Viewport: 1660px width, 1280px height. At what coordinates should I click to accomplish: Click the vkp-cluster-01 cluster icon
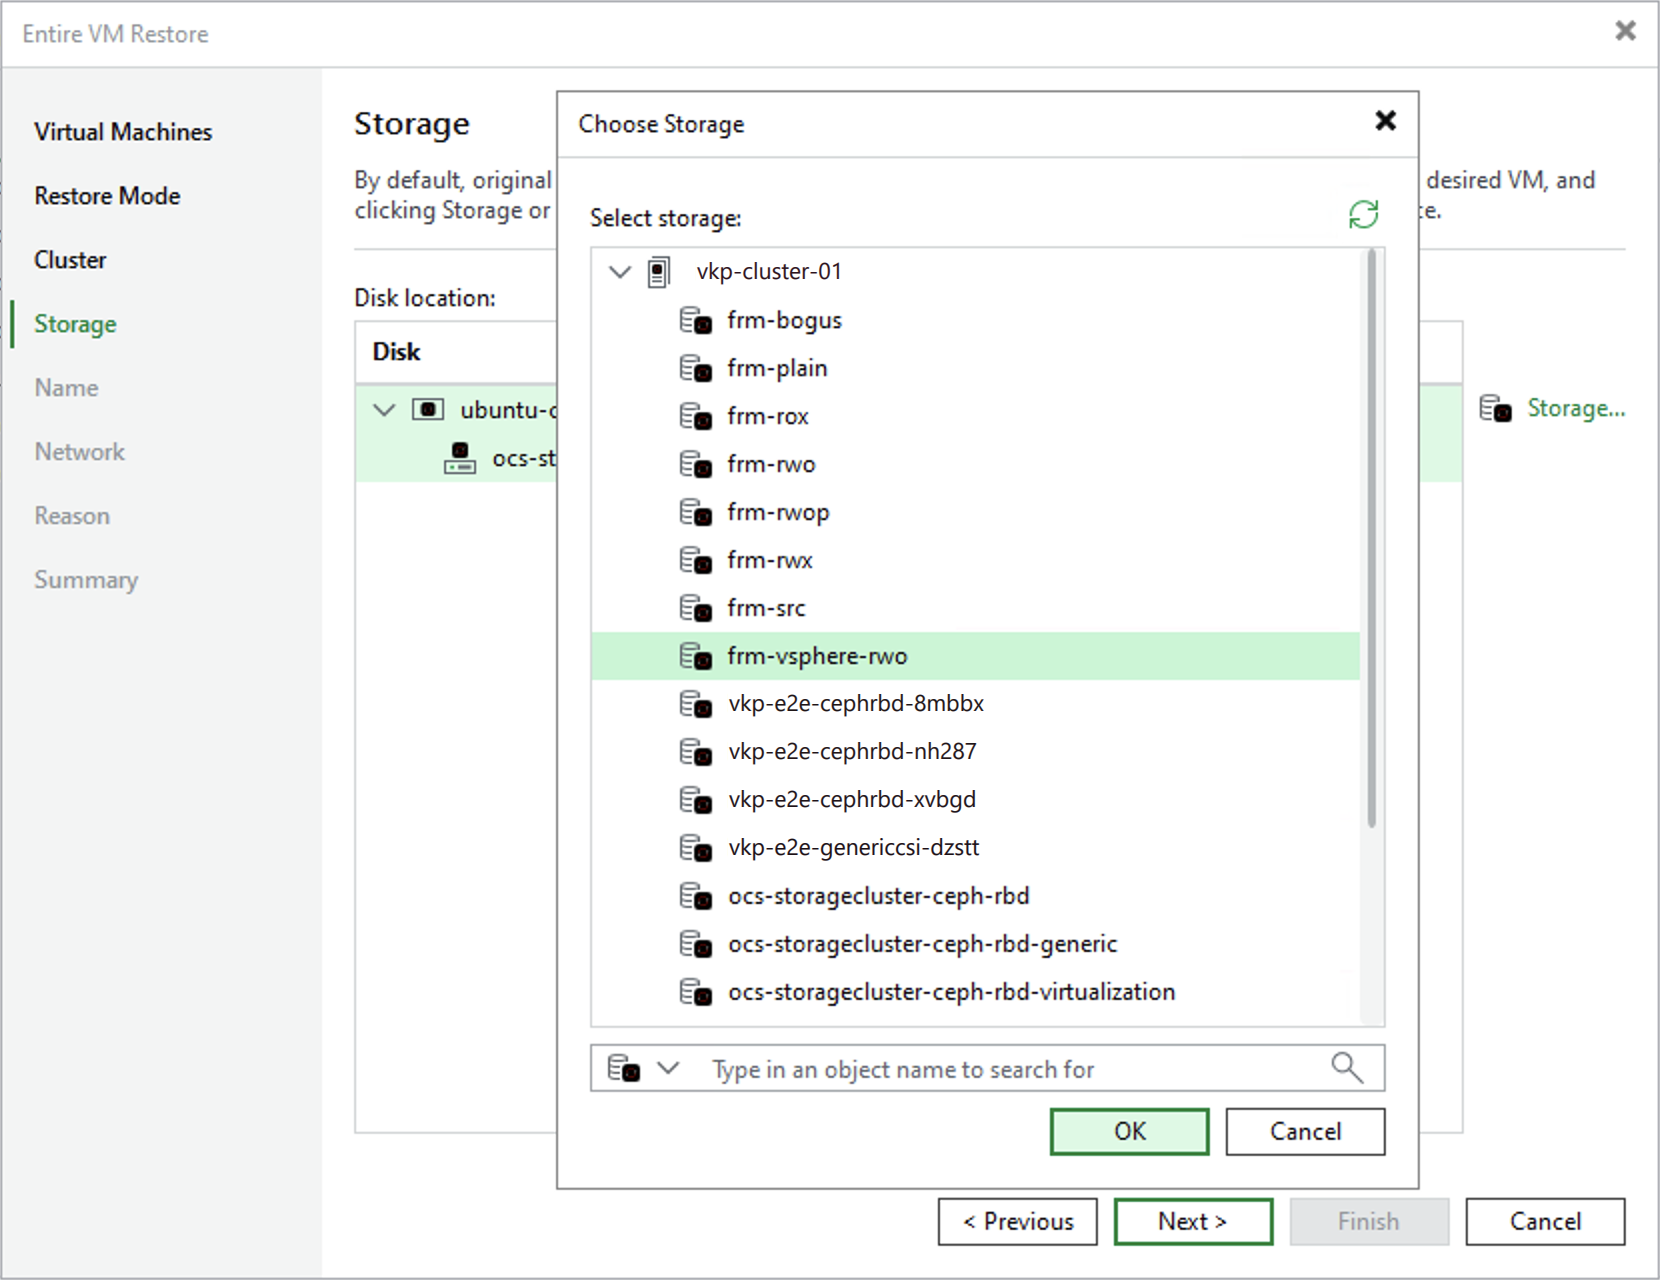658,272
